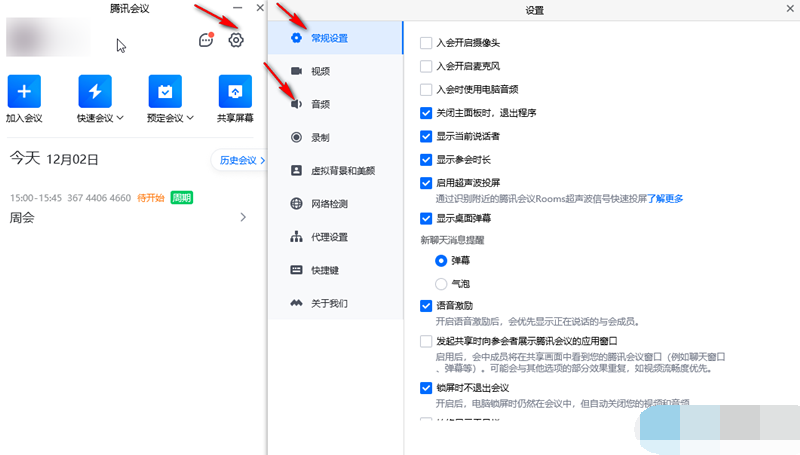Start a 快速会议 with the lightning icon
The width and height of the screenshot is (800, 455).
[95, 92]
